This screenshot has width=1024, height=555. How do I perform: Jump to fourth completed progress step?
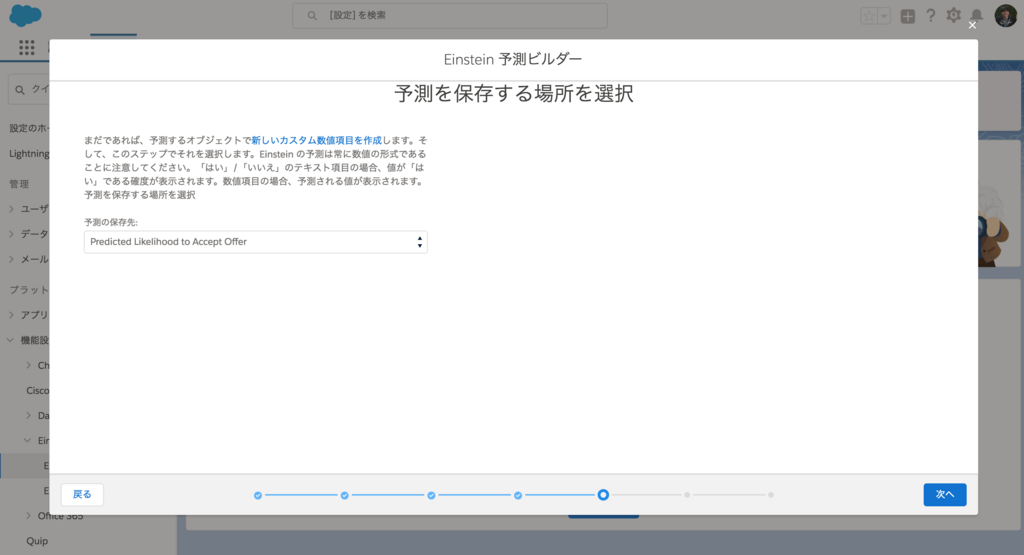518,496
